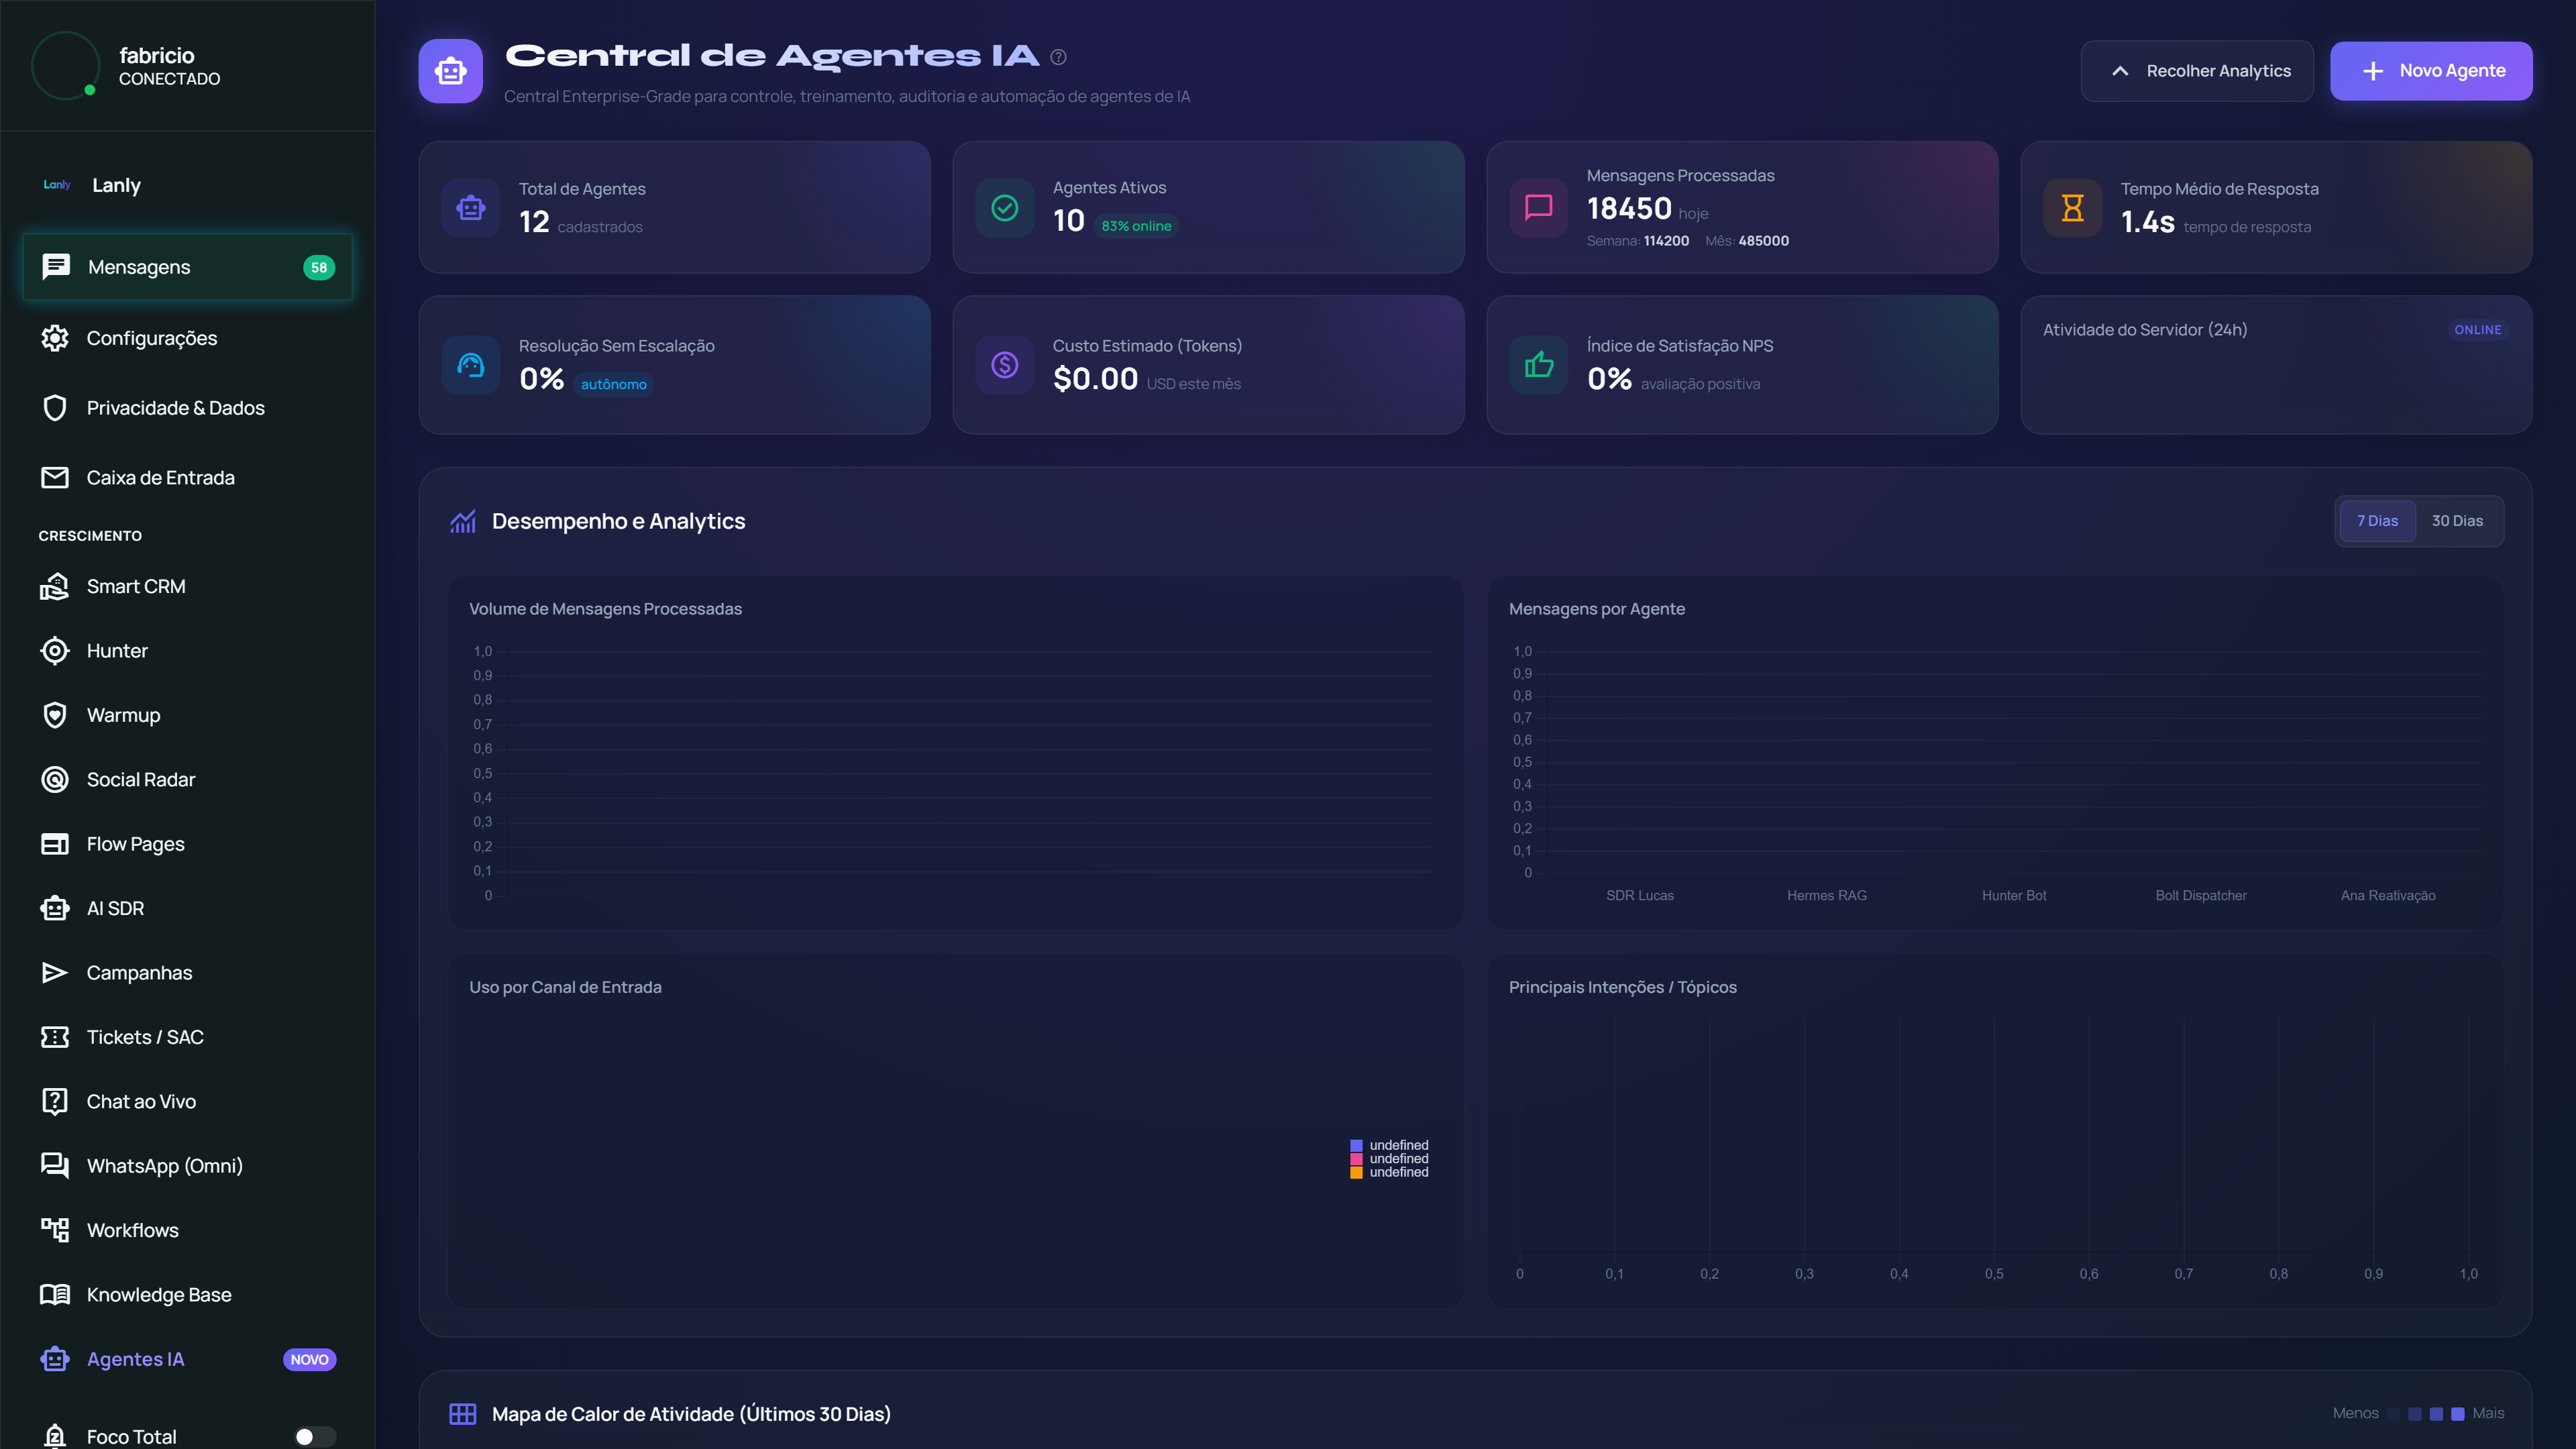Image resolution: width=2576 pixels, height=1449 pixels.
Task: Open Campanhas menu item
Action: click(188, 973)
